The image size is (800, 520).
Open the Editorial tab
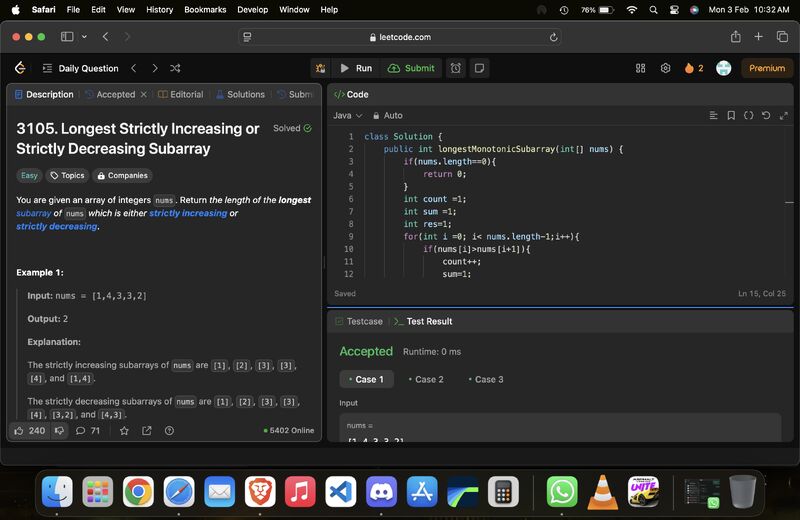pos(181,94)
